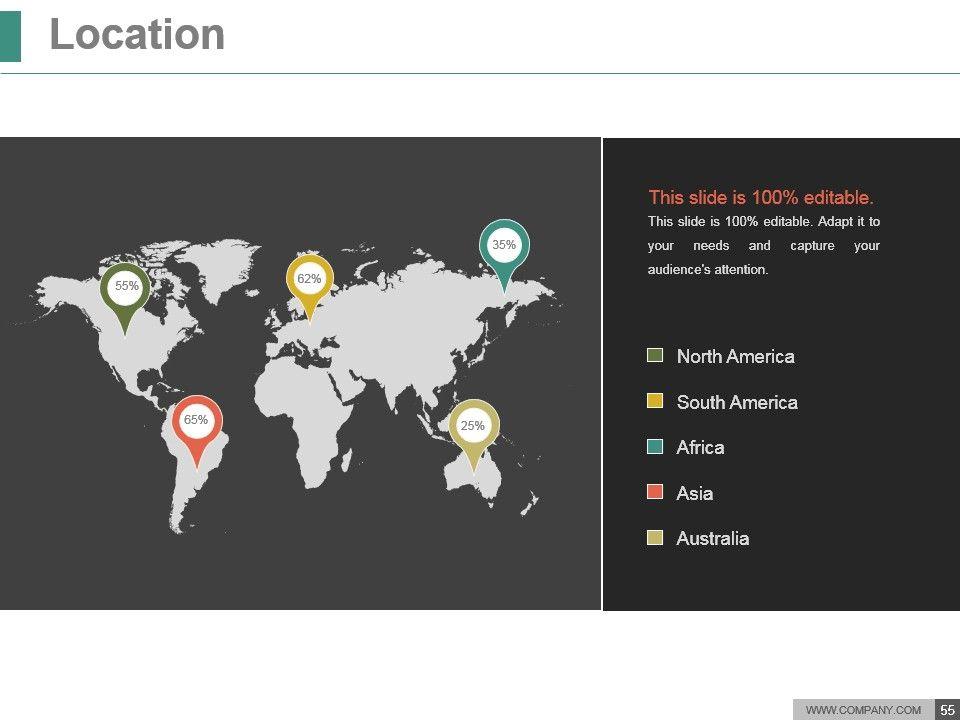Viewport: 960px width, 720px height.
Task: Click the Location slide title
Action: (x=137, y=35)
